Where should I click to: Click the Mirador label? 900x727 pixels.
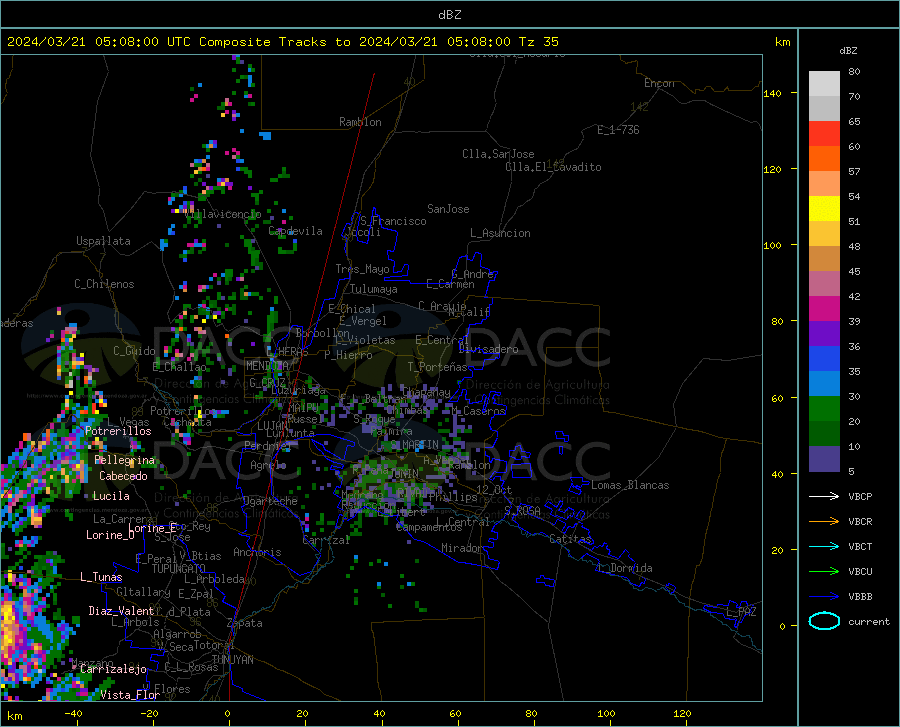462,548
